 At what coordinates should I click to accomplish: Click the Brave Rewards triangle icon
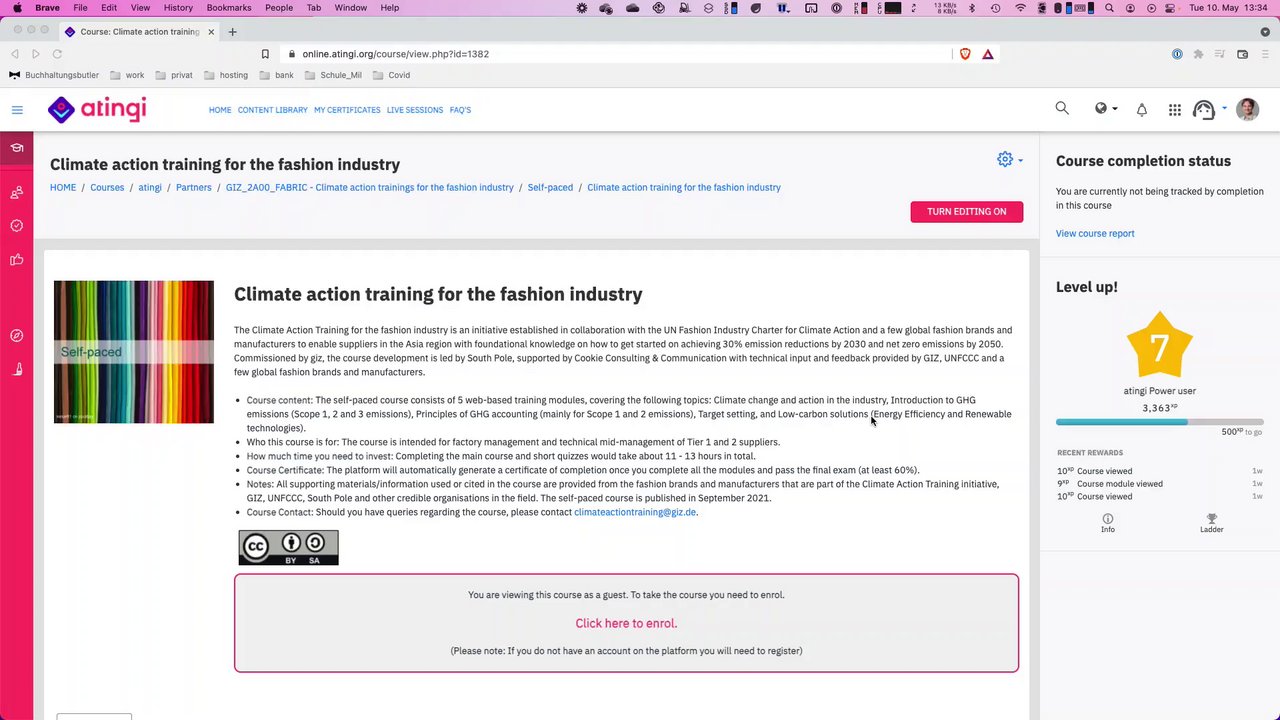(x=988, y=54)
